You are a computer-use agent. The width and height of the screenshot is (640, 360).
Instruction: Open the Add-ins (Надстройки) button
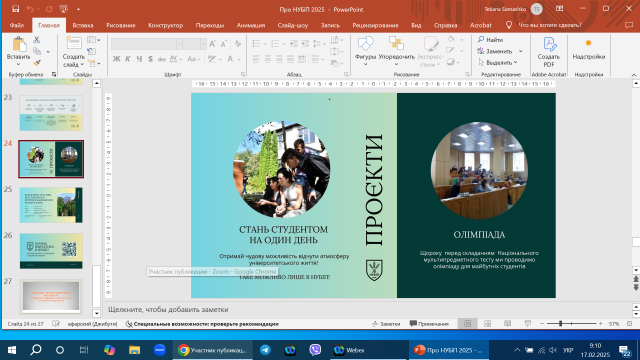[x=589, y=49]
